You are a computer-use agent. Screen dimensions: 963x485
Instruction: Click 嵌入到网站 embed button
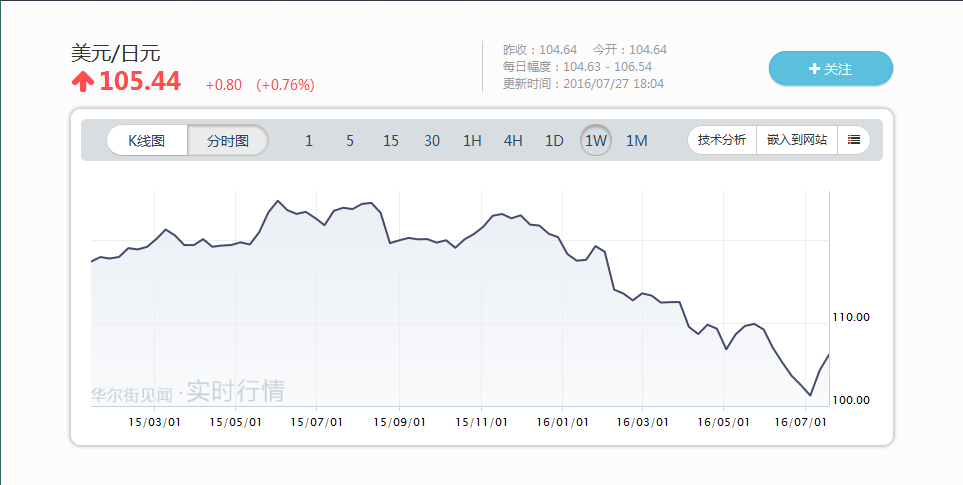point(797,140)
